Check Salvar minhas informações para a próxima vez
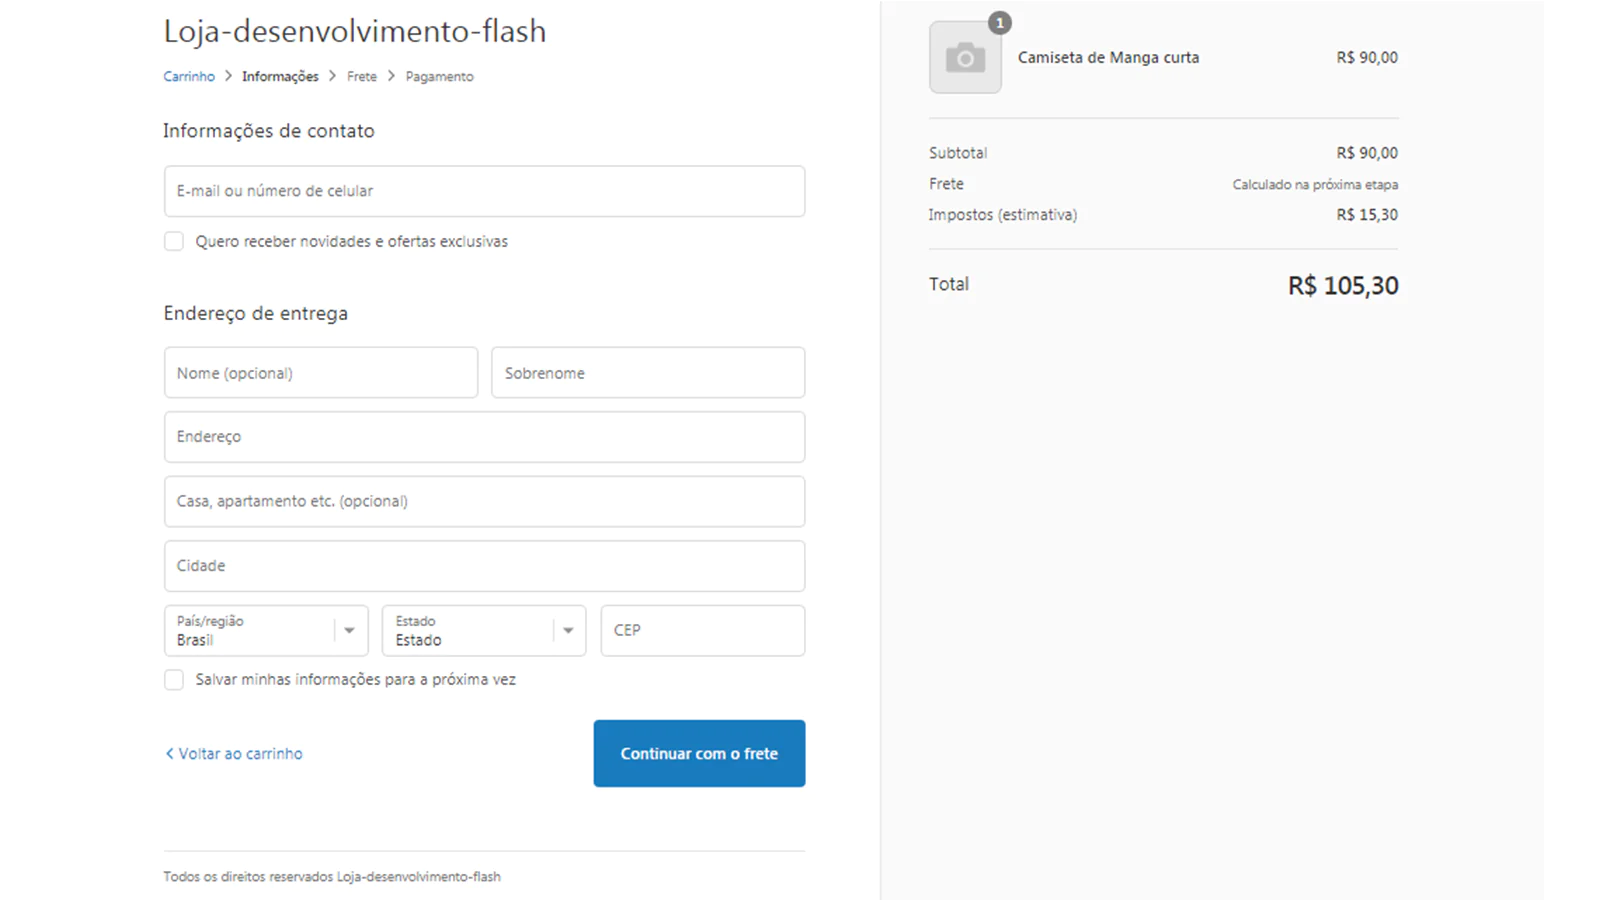This screenshot has height=900, width=1600. point(174,680)
